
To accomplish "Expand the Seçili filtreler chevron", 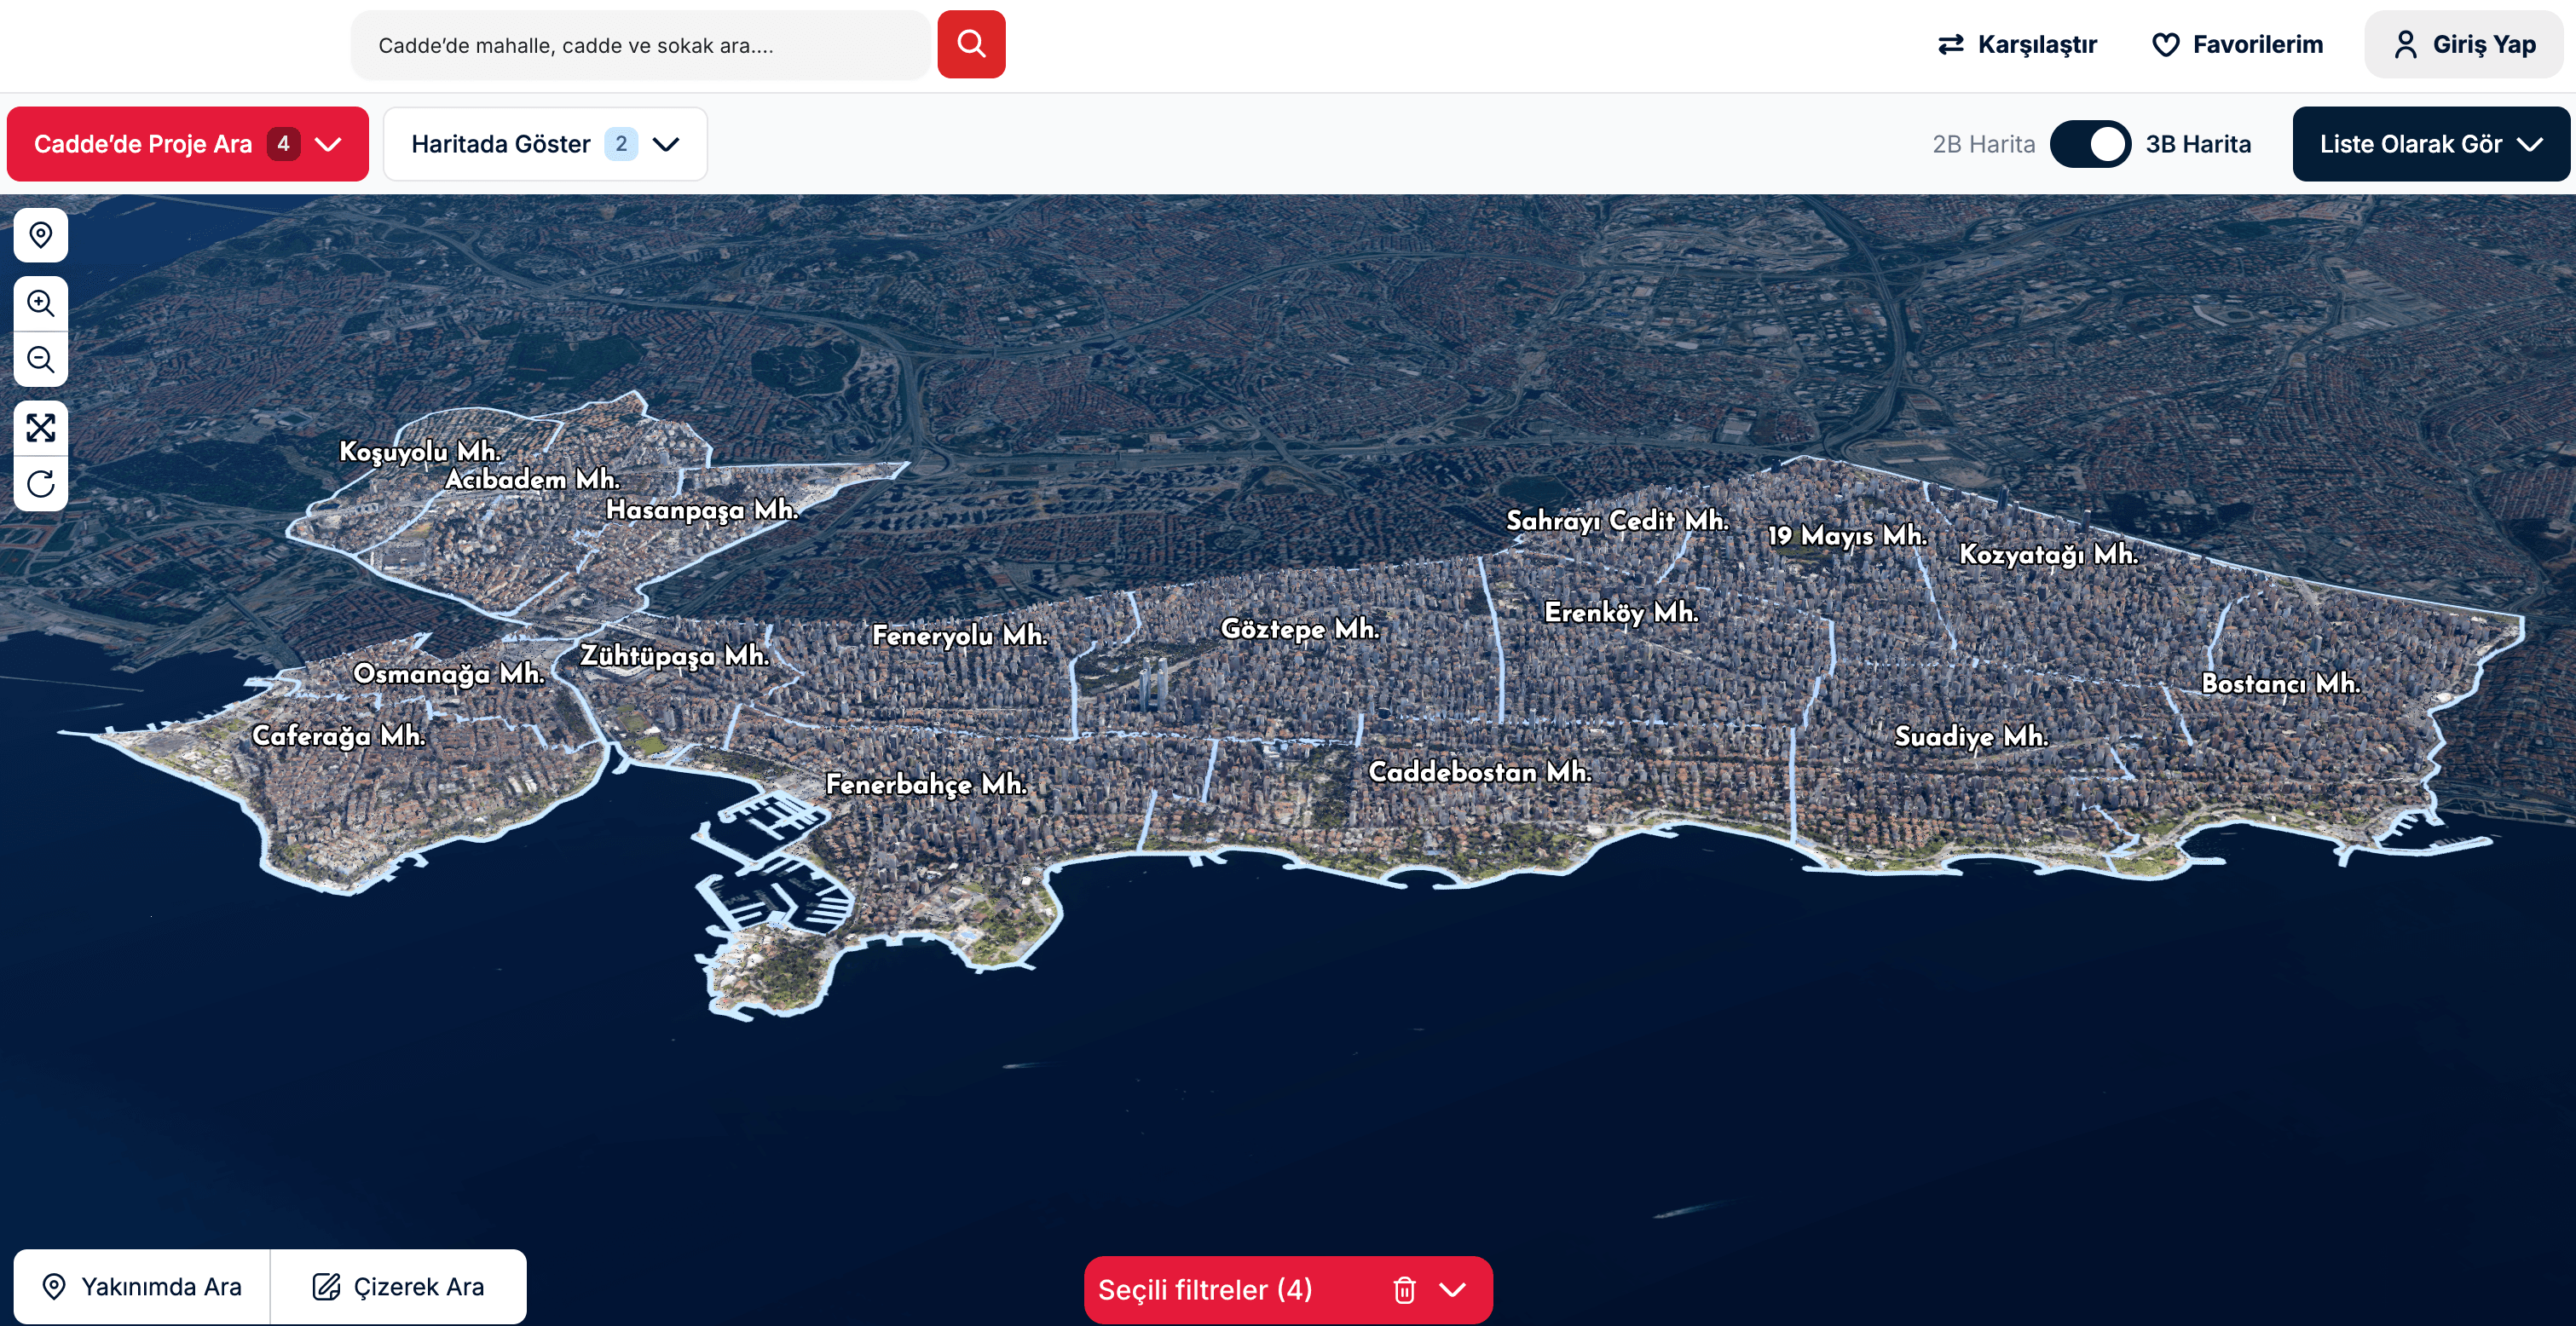I will pos(1453,1290).
